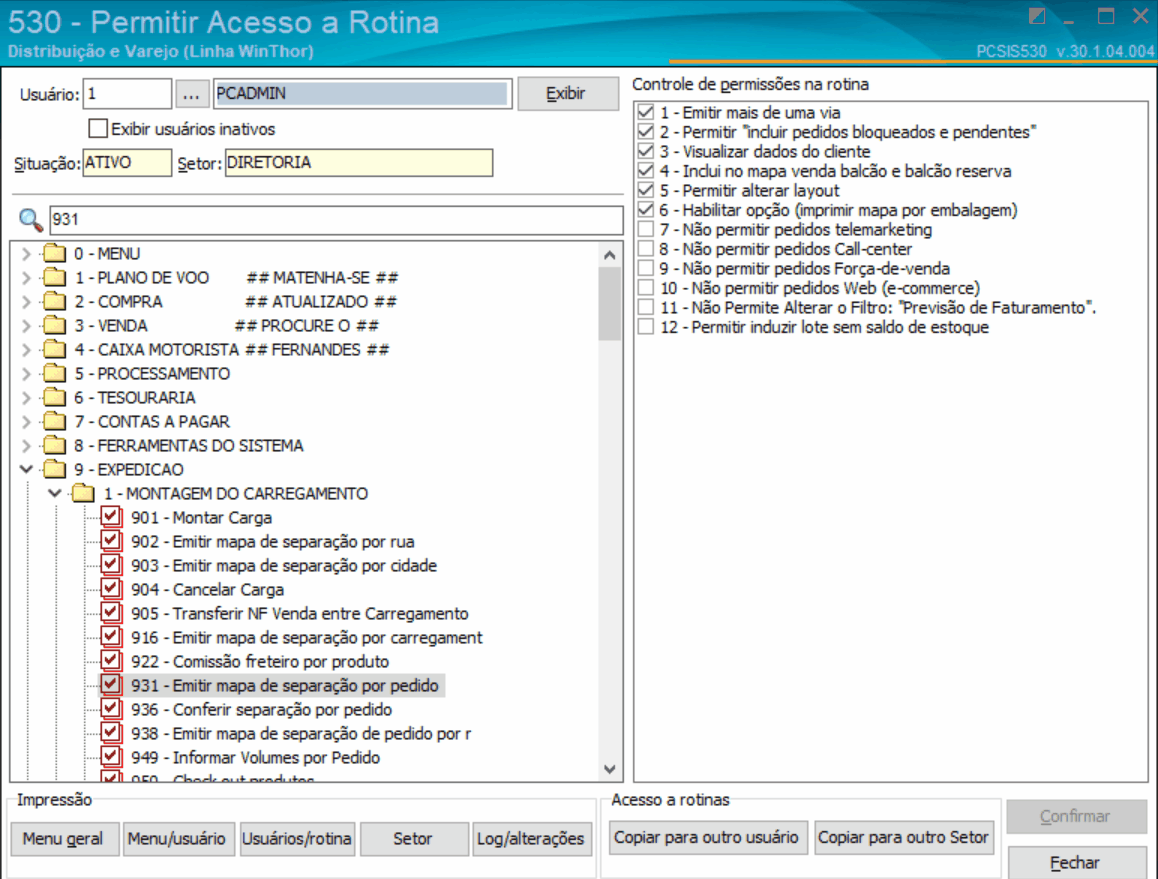Click the Exibir button
1158x879 pixels.
pos(567,94)
